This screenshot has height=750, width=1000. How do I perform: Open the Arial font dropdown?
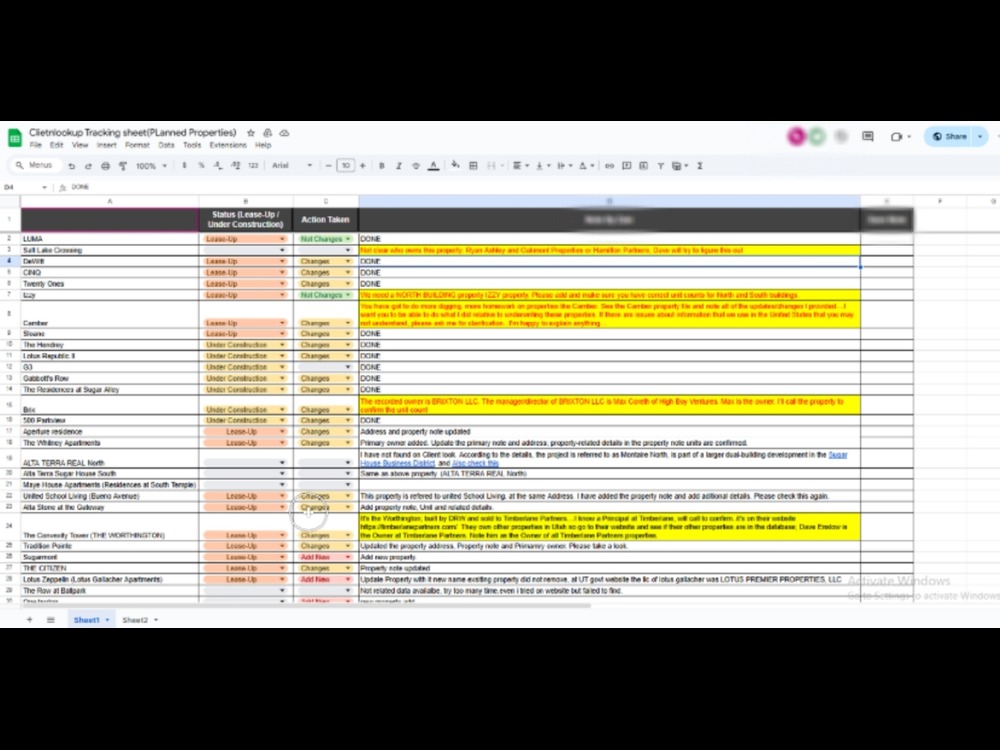(292, 166)
